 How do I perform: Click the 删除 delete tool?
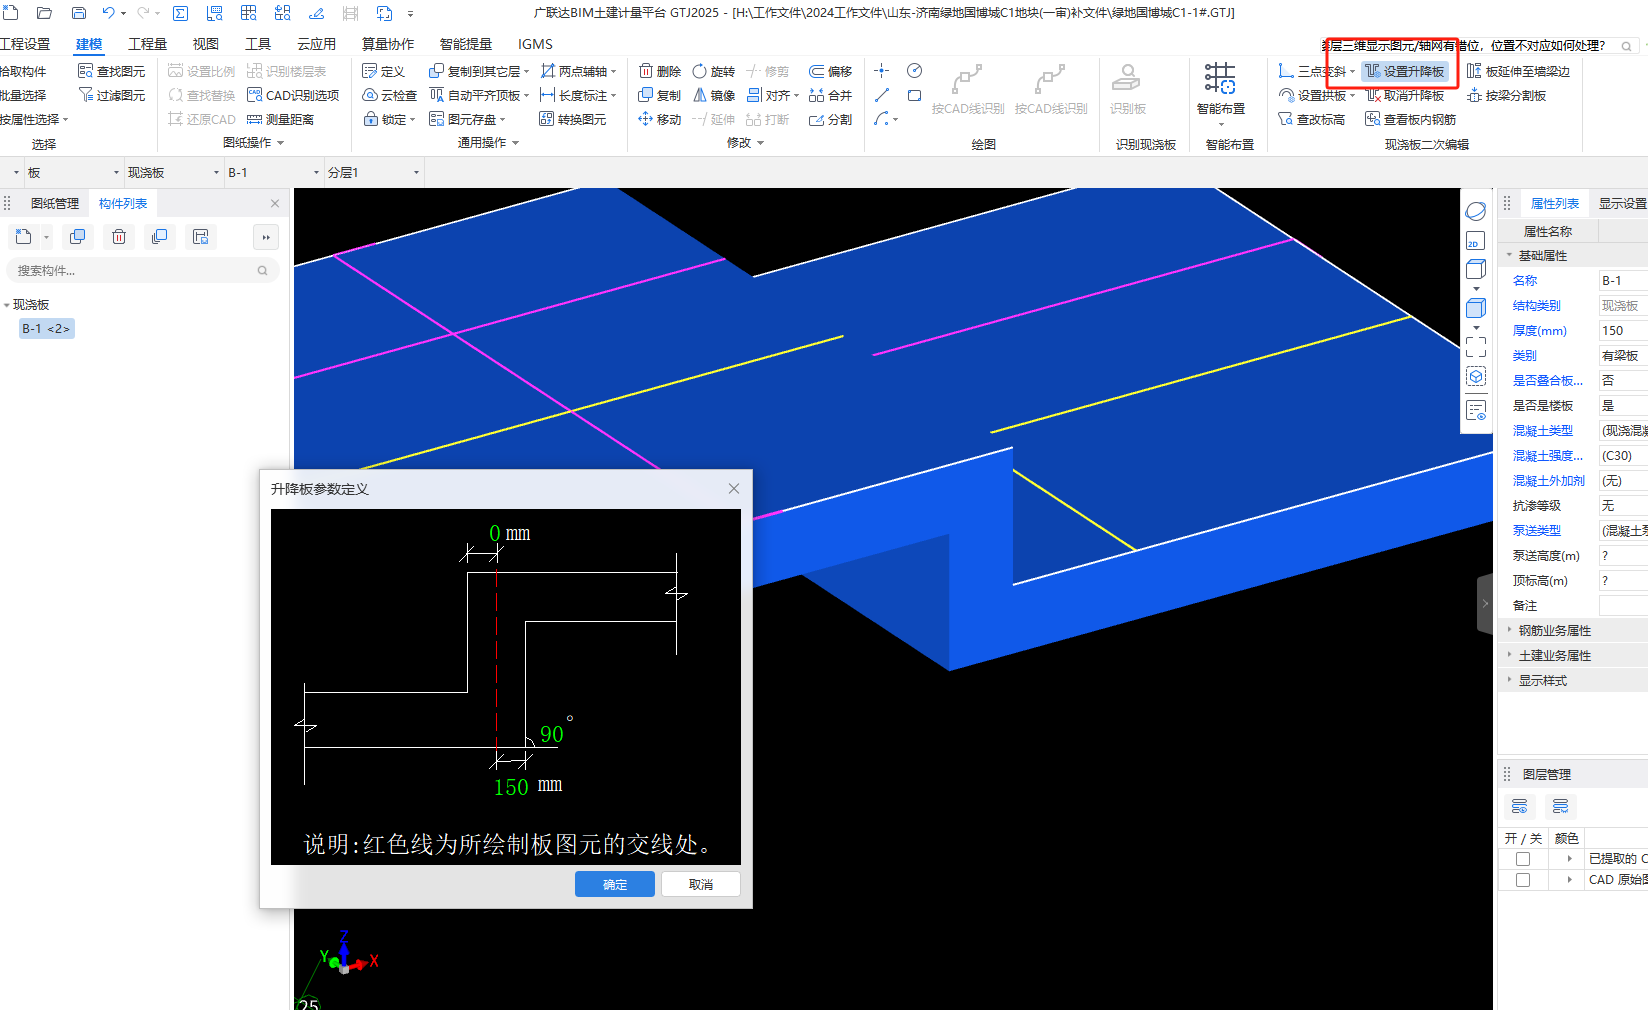point(660,71)
